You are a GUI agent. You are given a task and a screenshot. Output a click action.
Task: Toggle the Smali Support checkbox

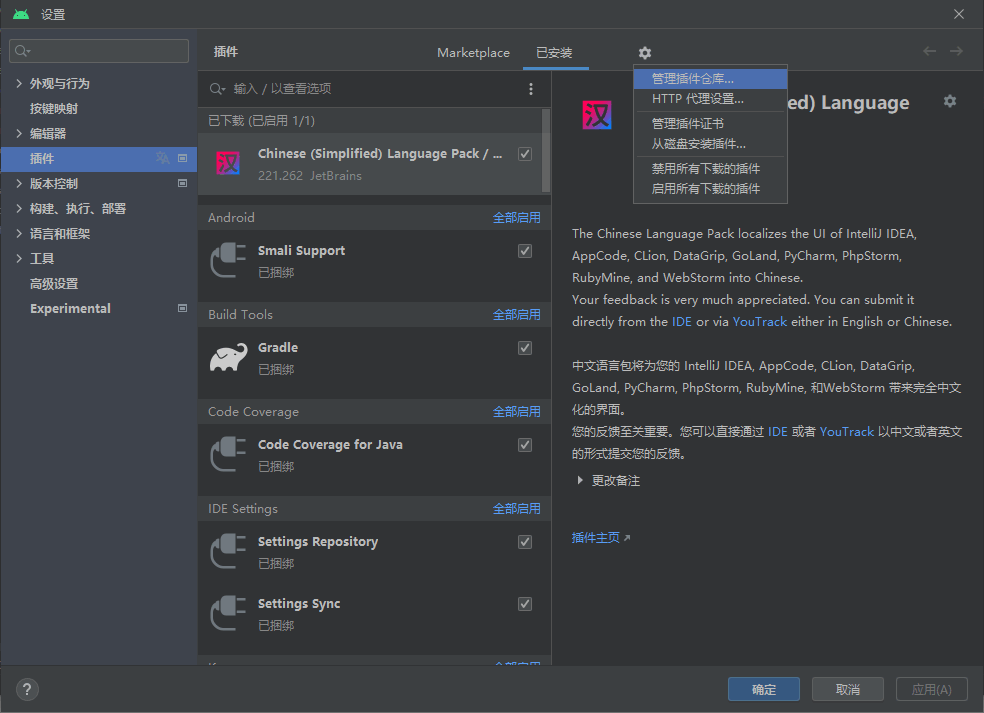[x=525, y=251]
